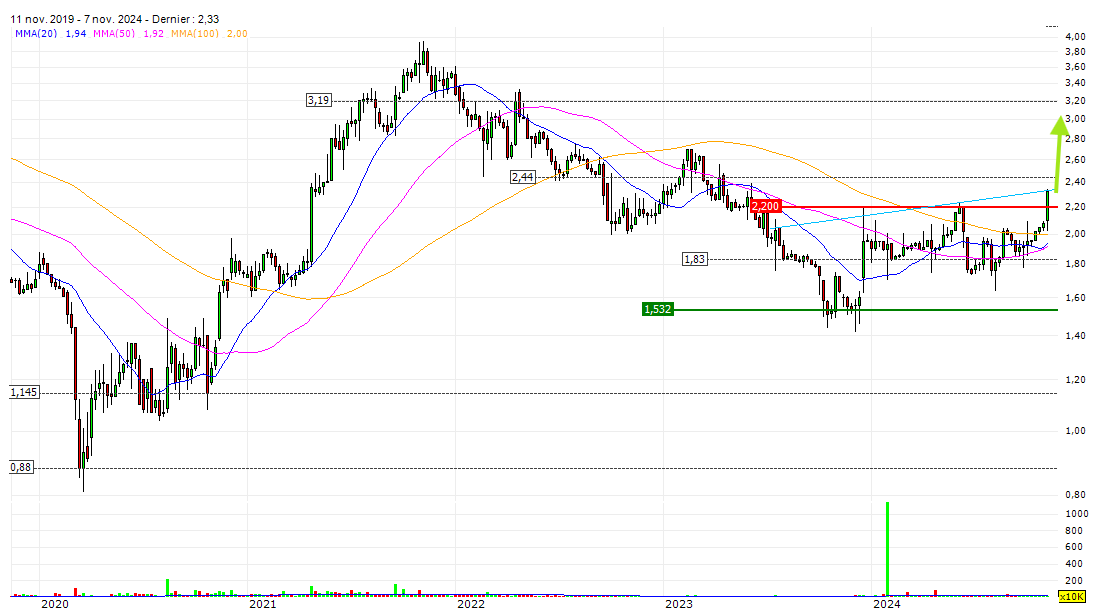
Task: Click the 0,88 price level label
Action: (x=21, y=467)
